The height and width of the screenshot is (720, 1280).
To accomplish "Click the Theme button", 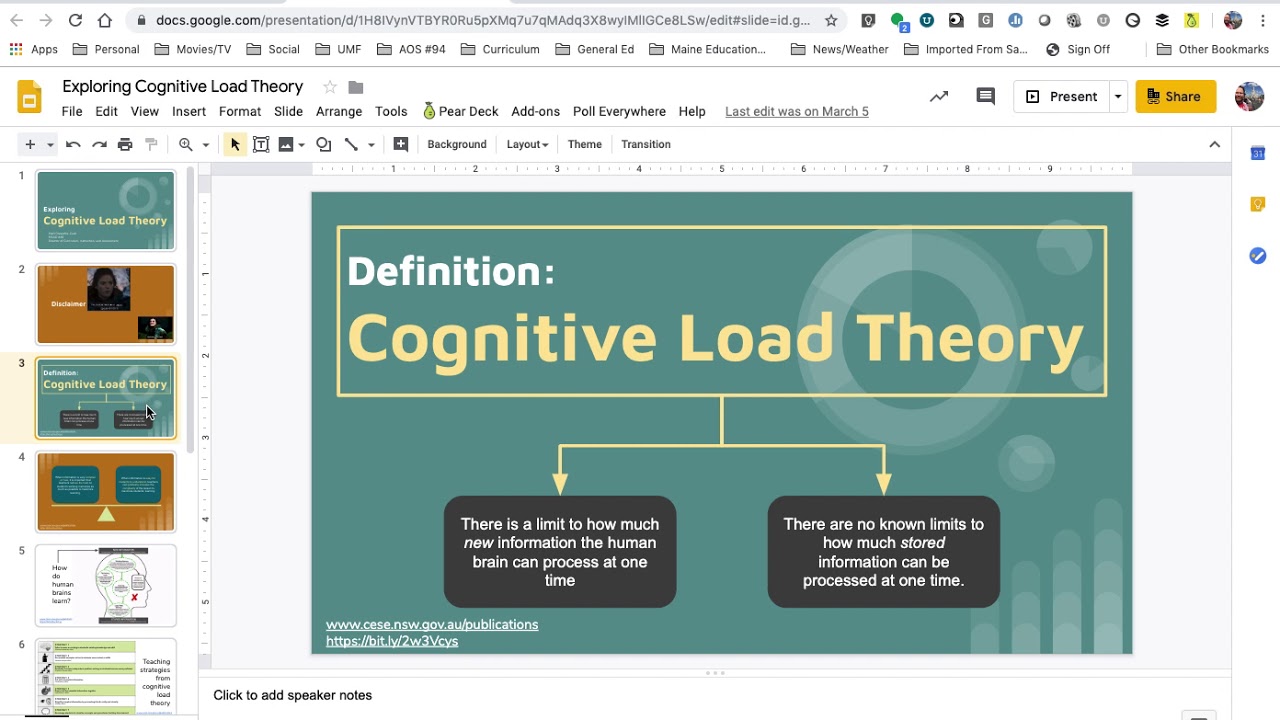I will [x=585, y=144].
